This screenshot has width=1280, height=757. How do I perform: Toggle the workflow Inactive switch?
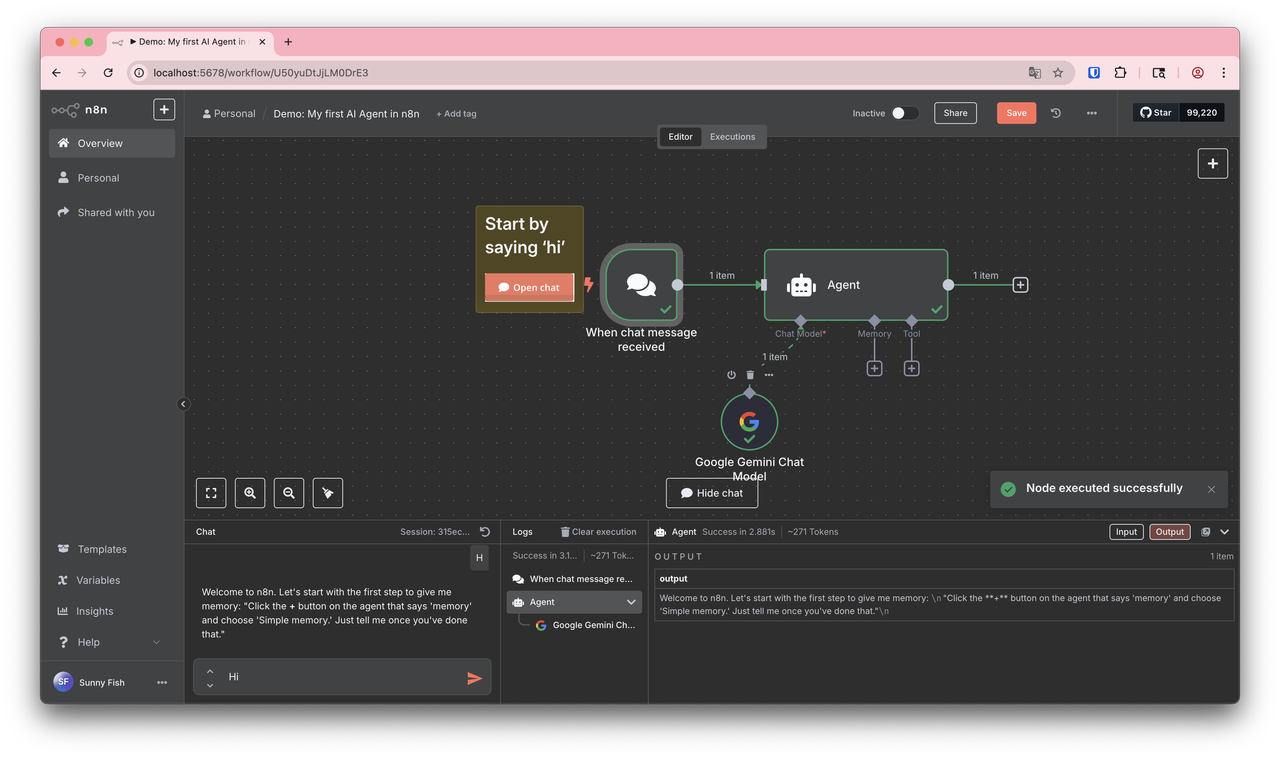(x=904, y=113)
